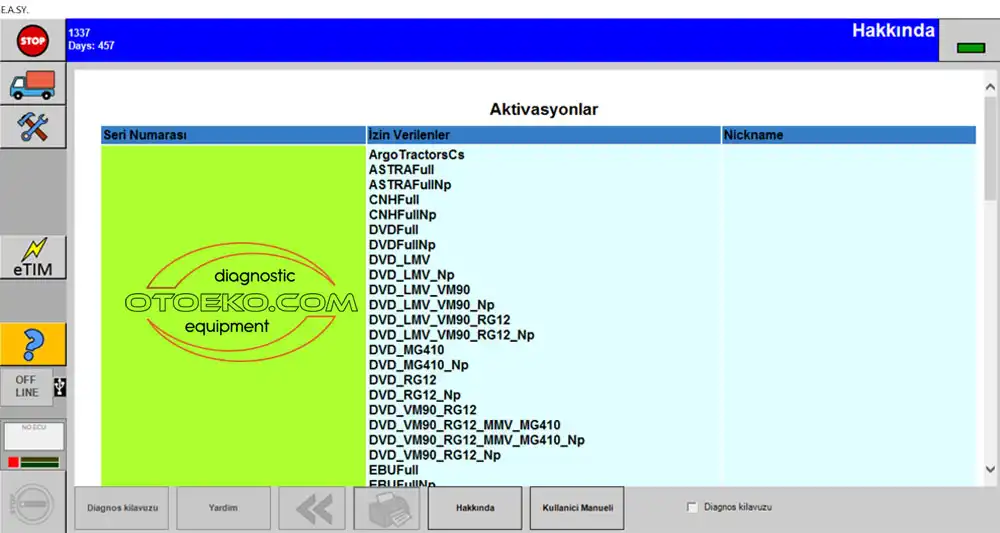Select the DVD_VM90_RG12_Np entry
Screen dimensions: 1000x533
point(434,455)
